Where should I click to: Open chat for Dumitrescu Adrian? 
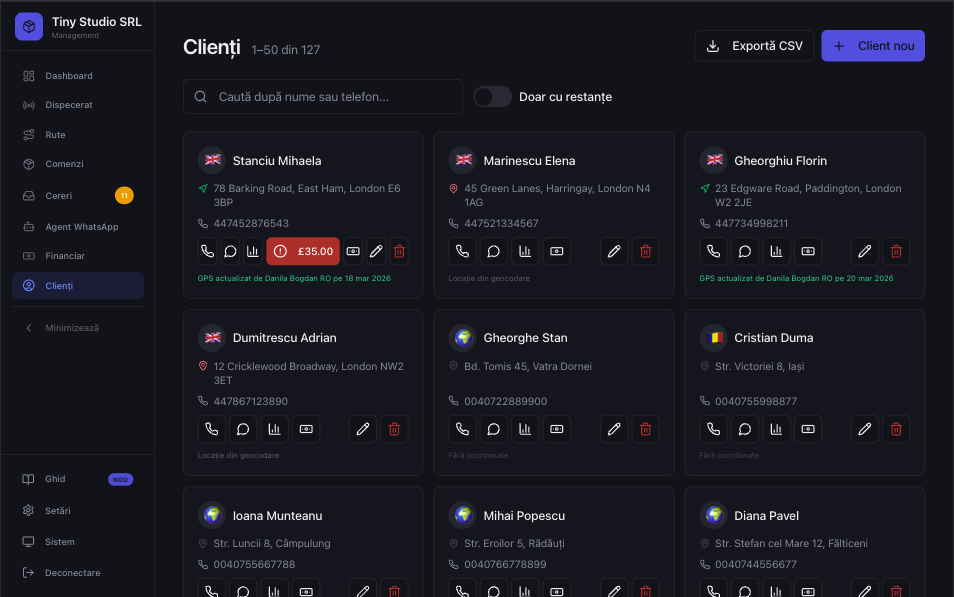coord(243,429)
